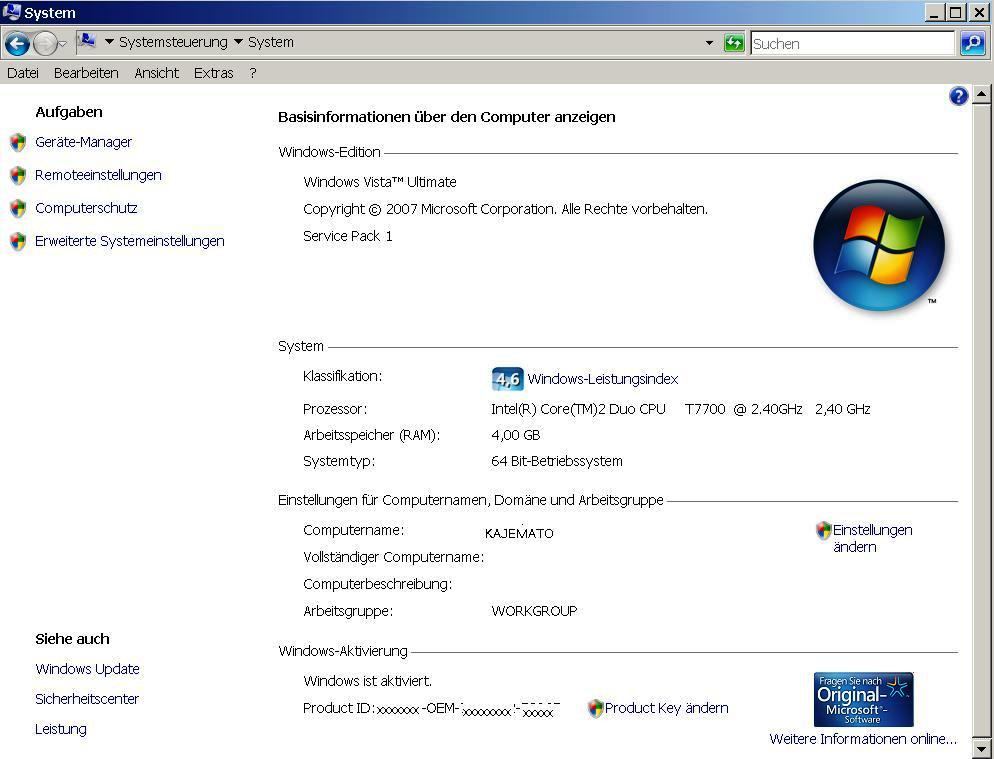Expand the dropdown arrow before Systemsteuerung
This screenshot has height=759, width=994.
point(109,42)
